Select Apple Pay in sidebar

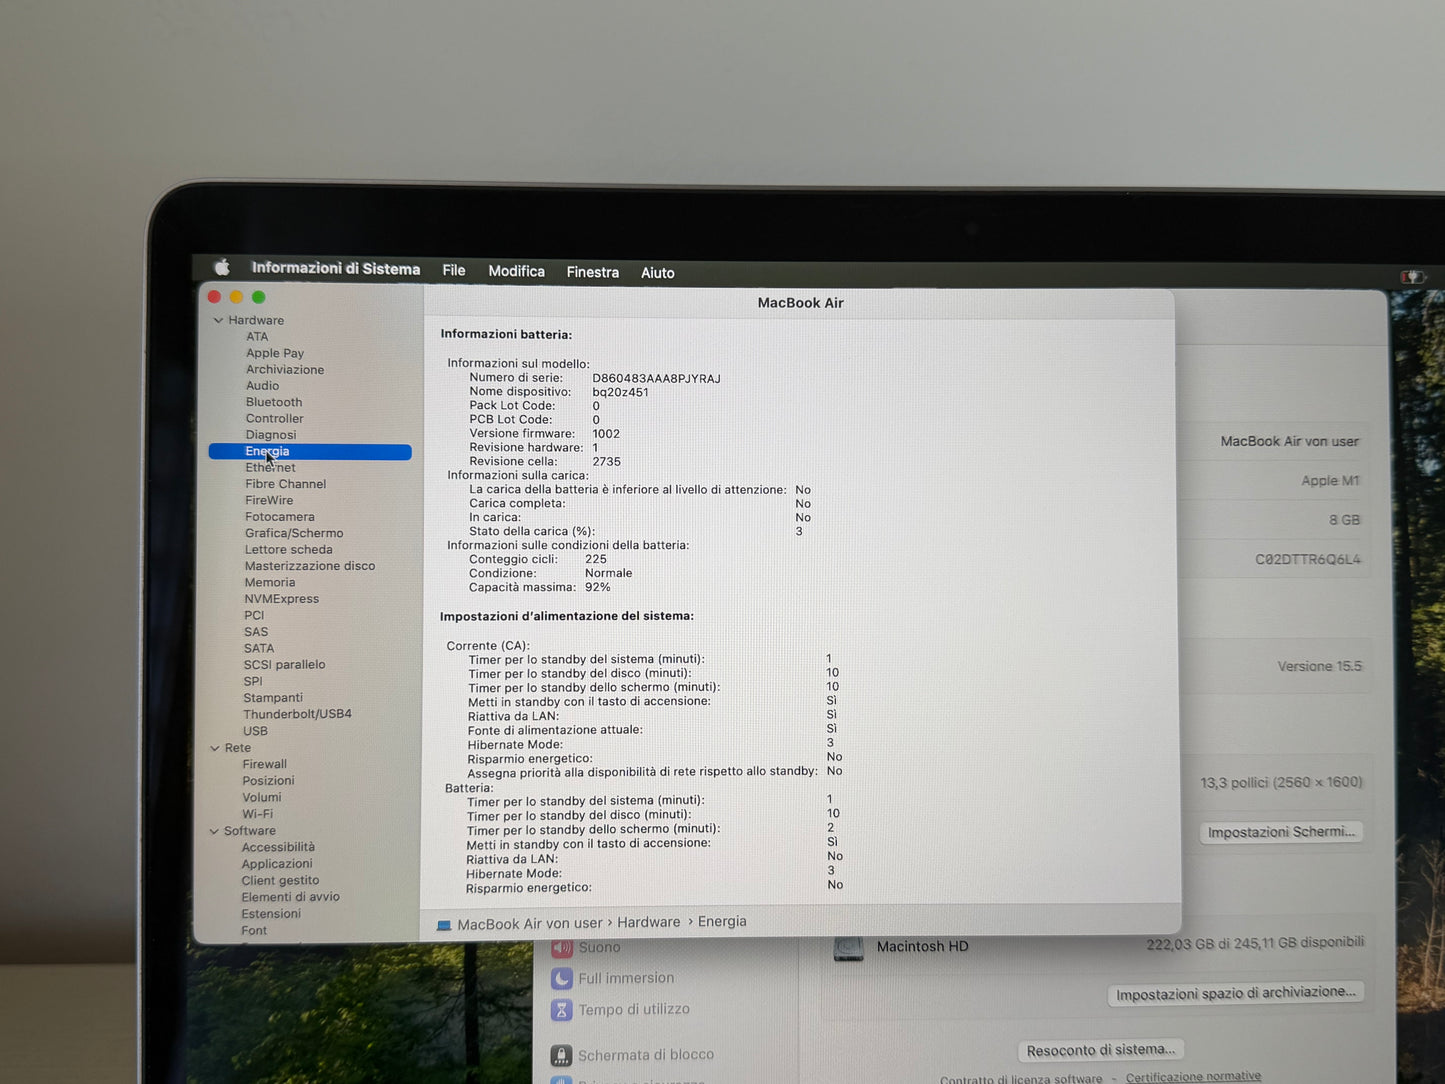[x=275, y=353]
